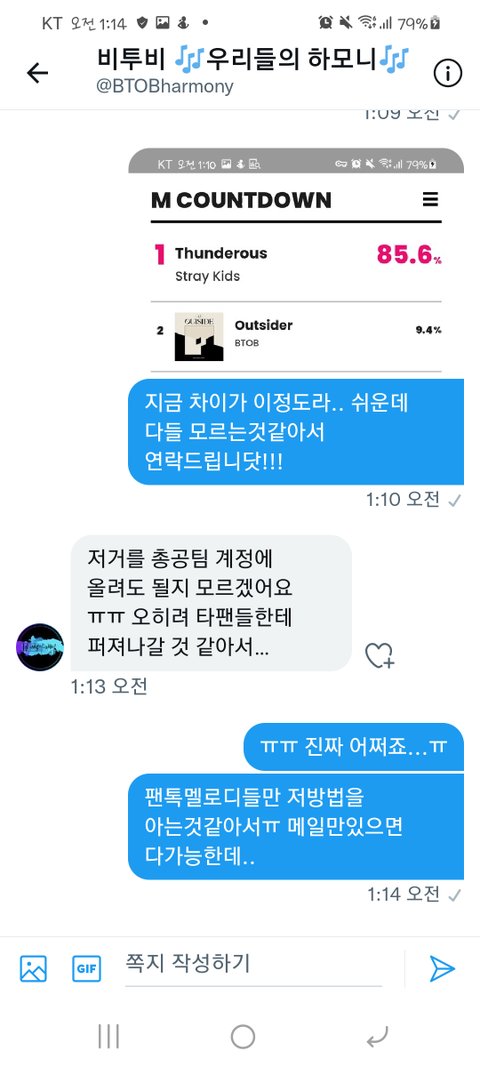The image size is (480, 1067).
Task: Tap the 지금 차이가 이정도라 message bubble
Action: pos(296,431)
